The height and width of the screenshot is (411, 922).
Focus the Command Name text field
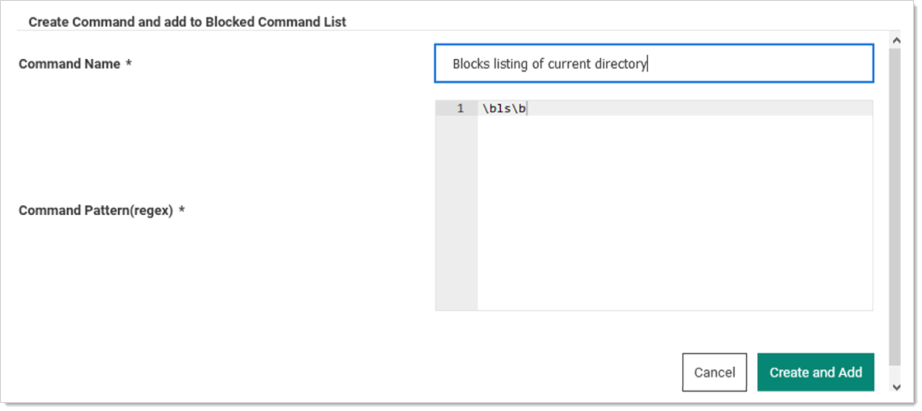point(654,64)
